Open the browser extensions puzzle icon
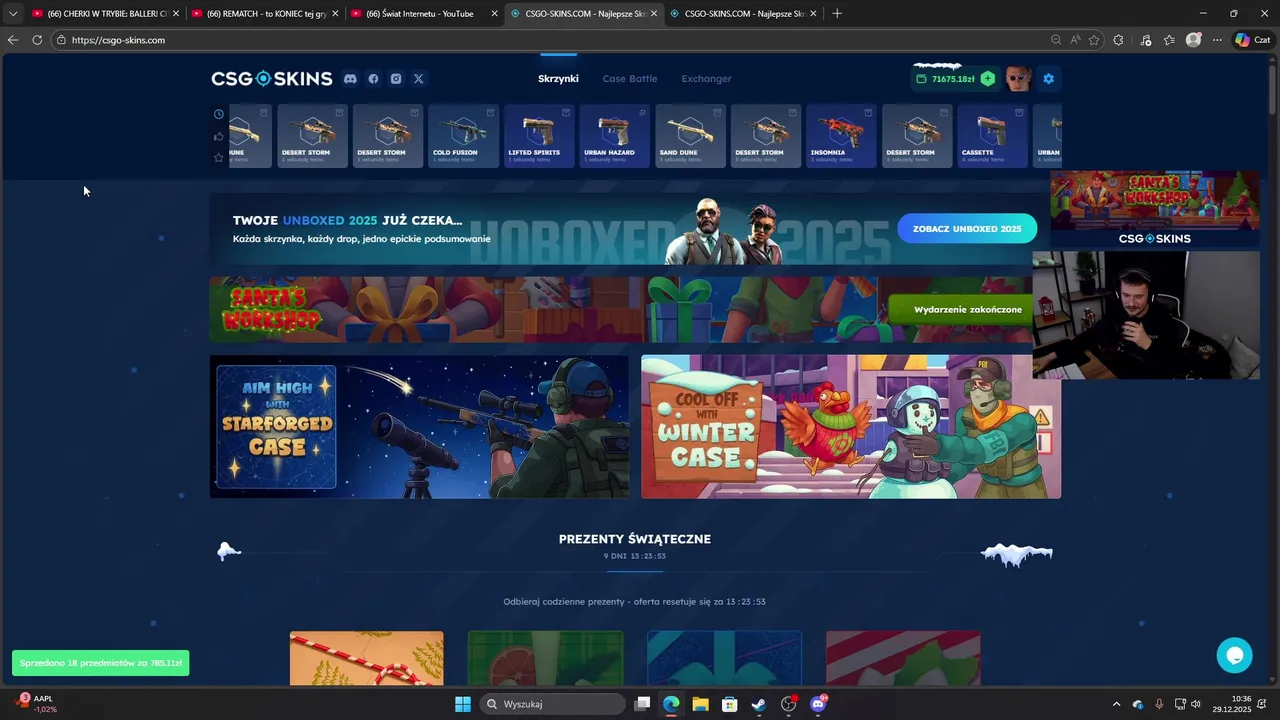Image resolution: width=1280 pixels, height=720 pixels. tap(1118, 40)
